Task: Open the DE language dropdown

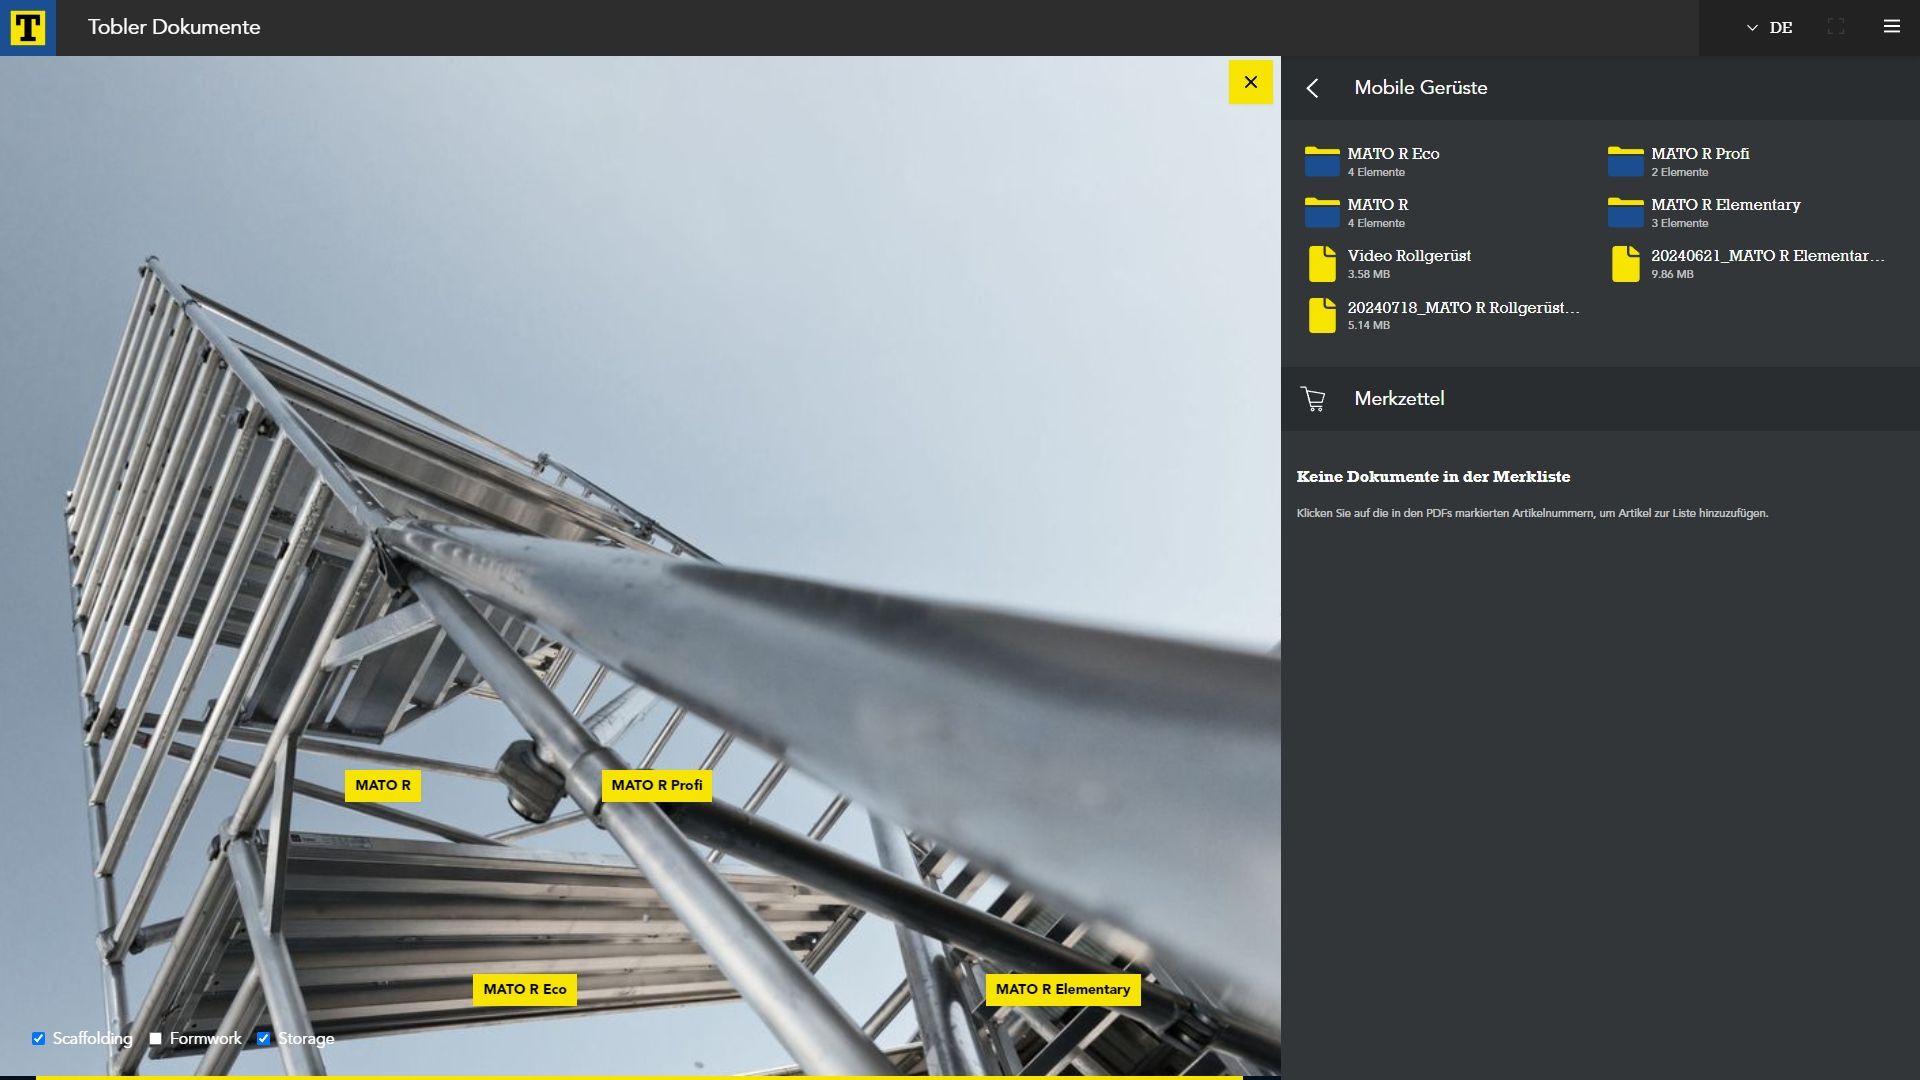Action: pyautogui.click(x=1769, y=28)
